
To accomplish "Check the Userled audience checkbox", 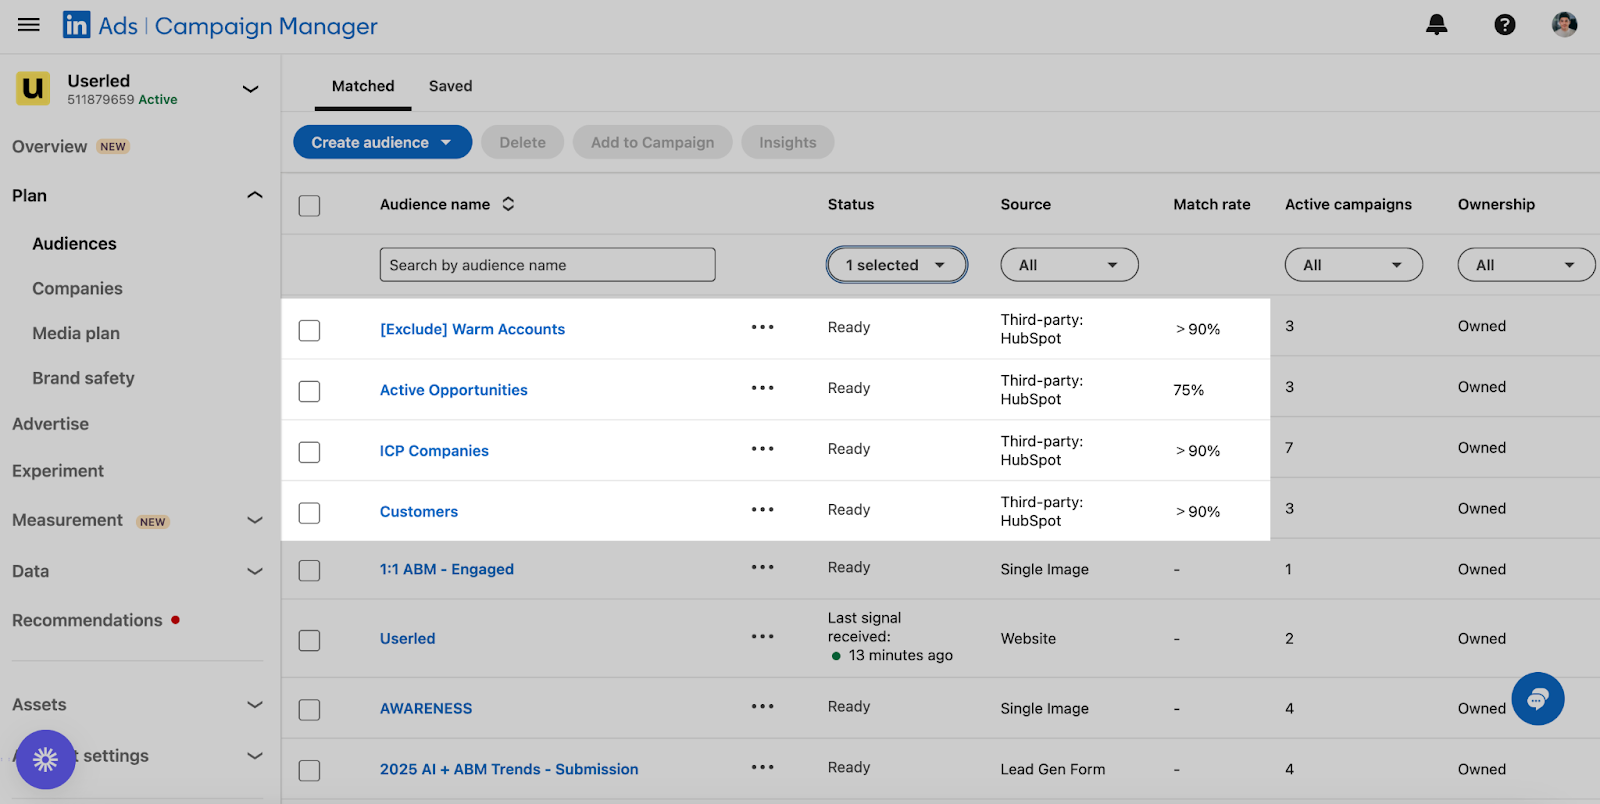I will click(x=310, y=640).
